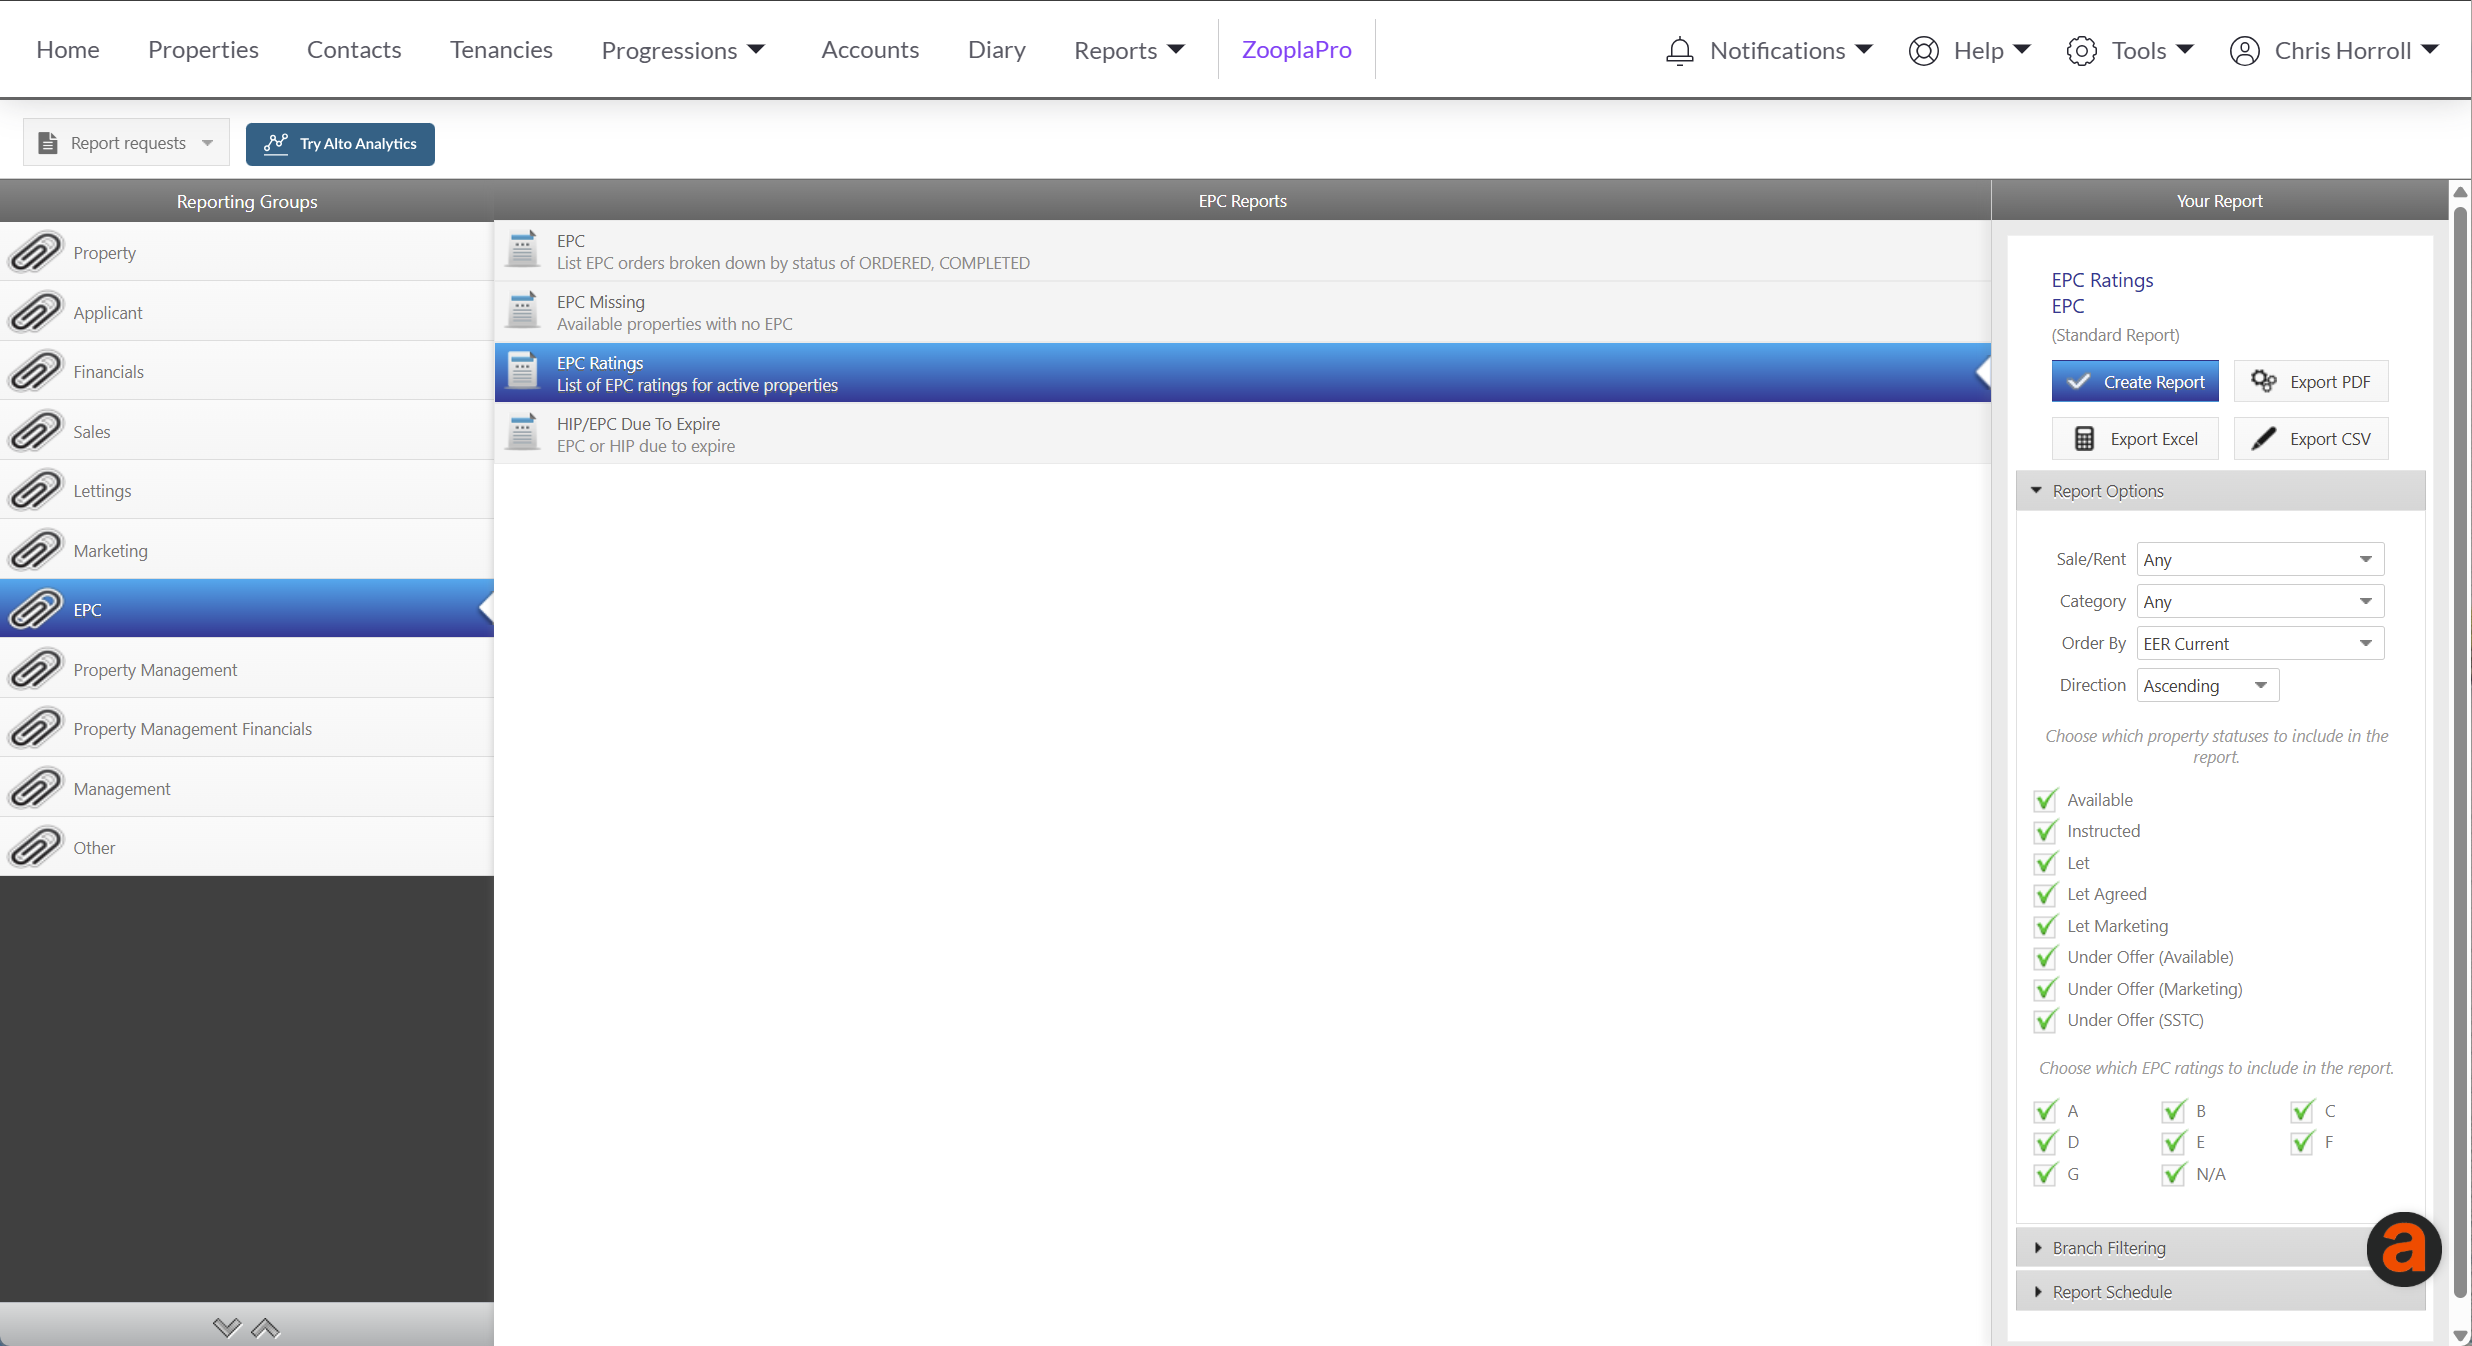2472x1346 pixels.
Task: Click the double down chevron below groups
Action: [x=227, y=1328]
